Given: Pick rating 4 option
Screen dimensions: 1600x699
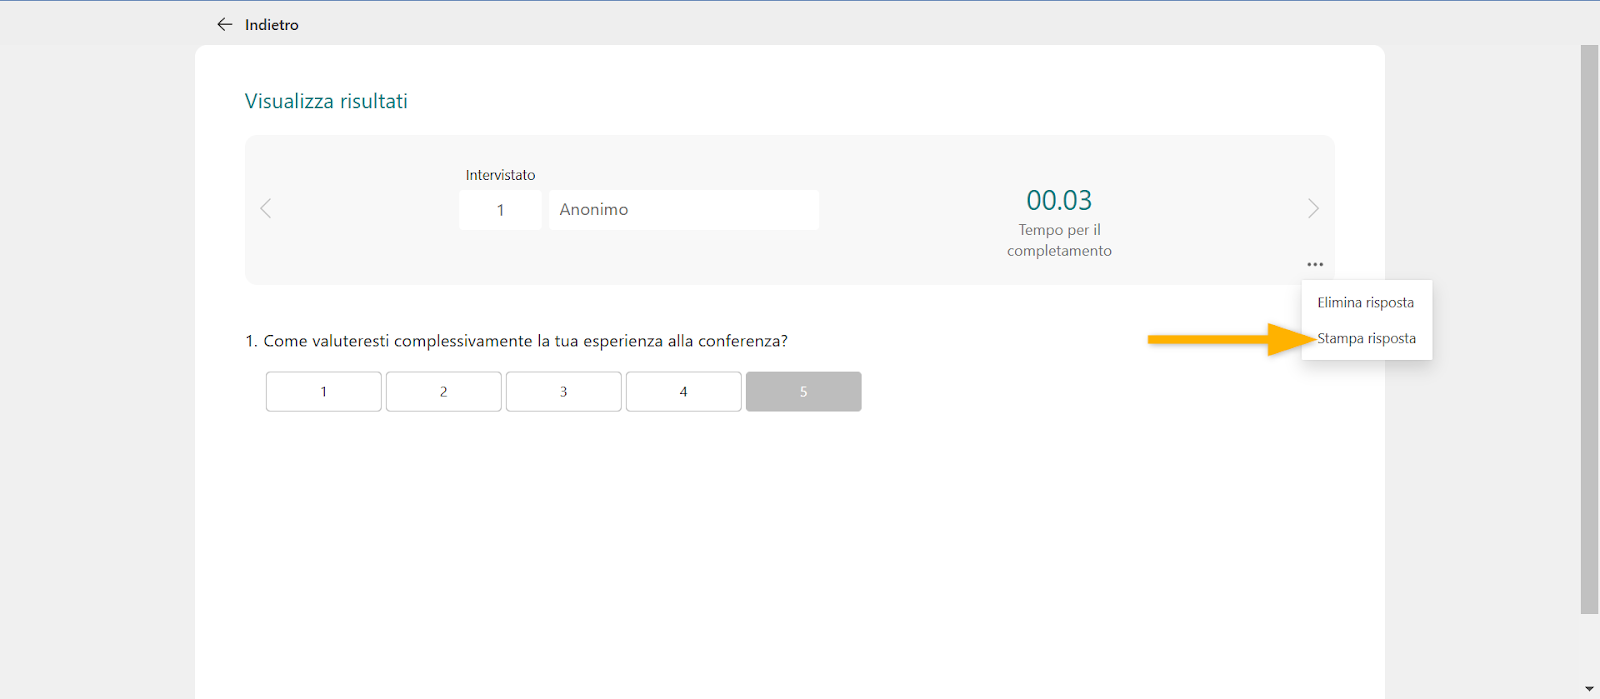Looking at the screenshot, I should tap(684, 392).
